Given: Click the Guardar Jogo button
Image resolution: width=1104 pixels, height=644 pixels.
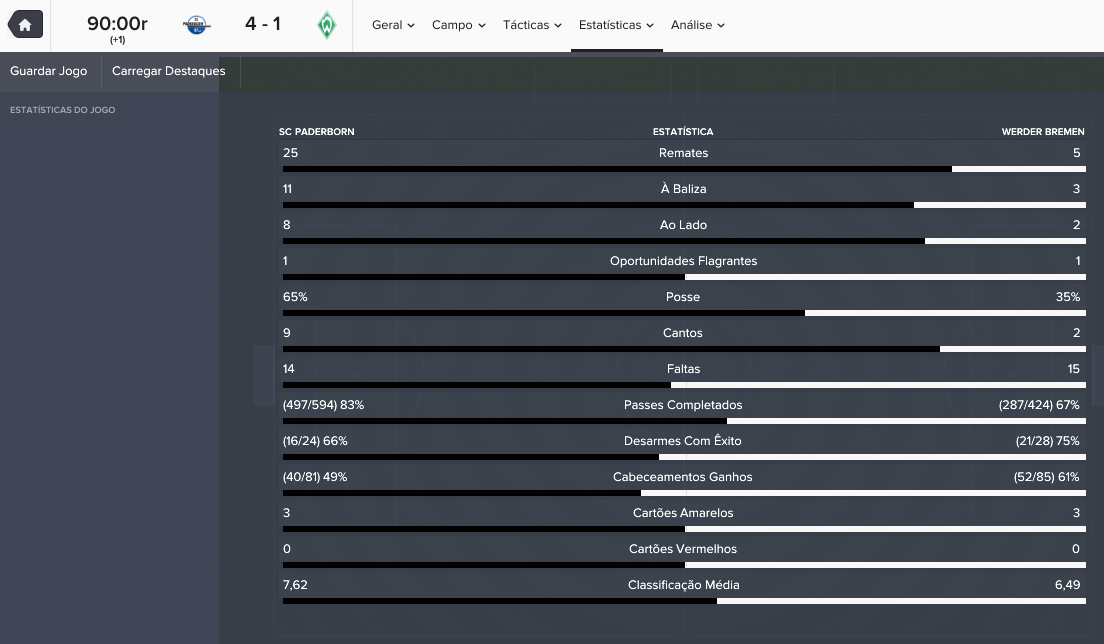Looking at the screenshot, I should click(x=49, y=70).
